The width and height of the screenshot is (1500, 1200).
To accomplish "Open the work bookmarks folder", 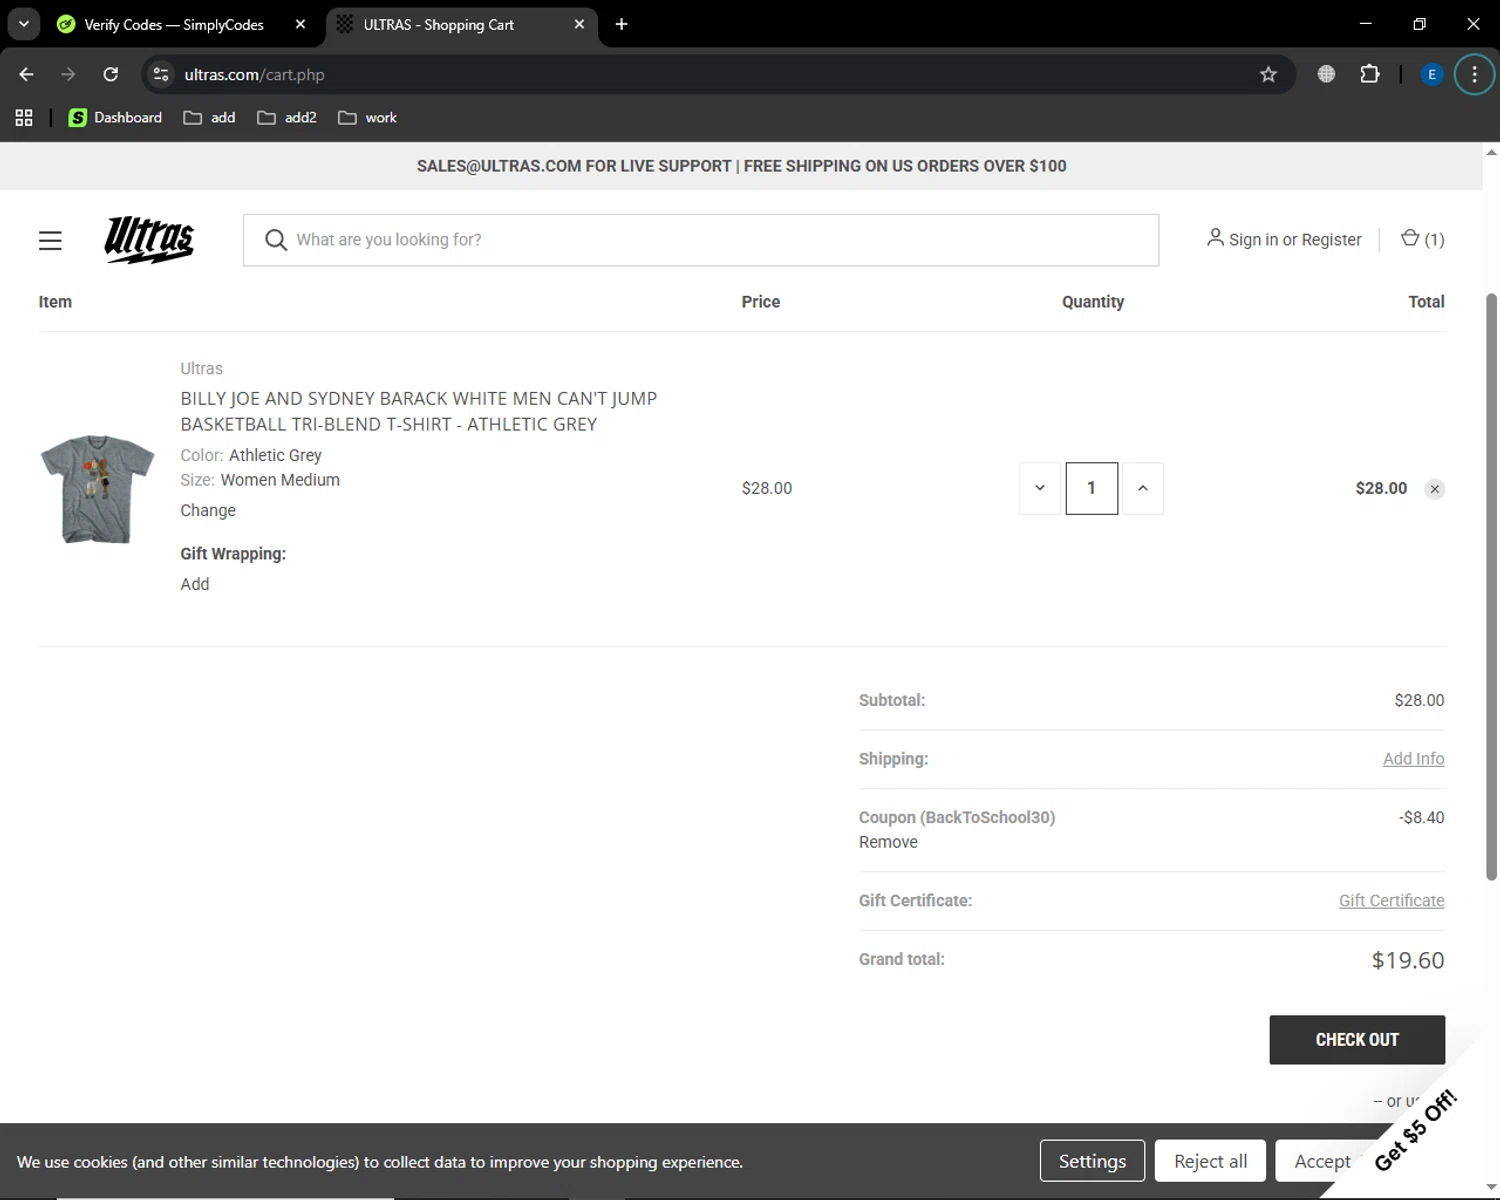I will [x=367, y=118].
